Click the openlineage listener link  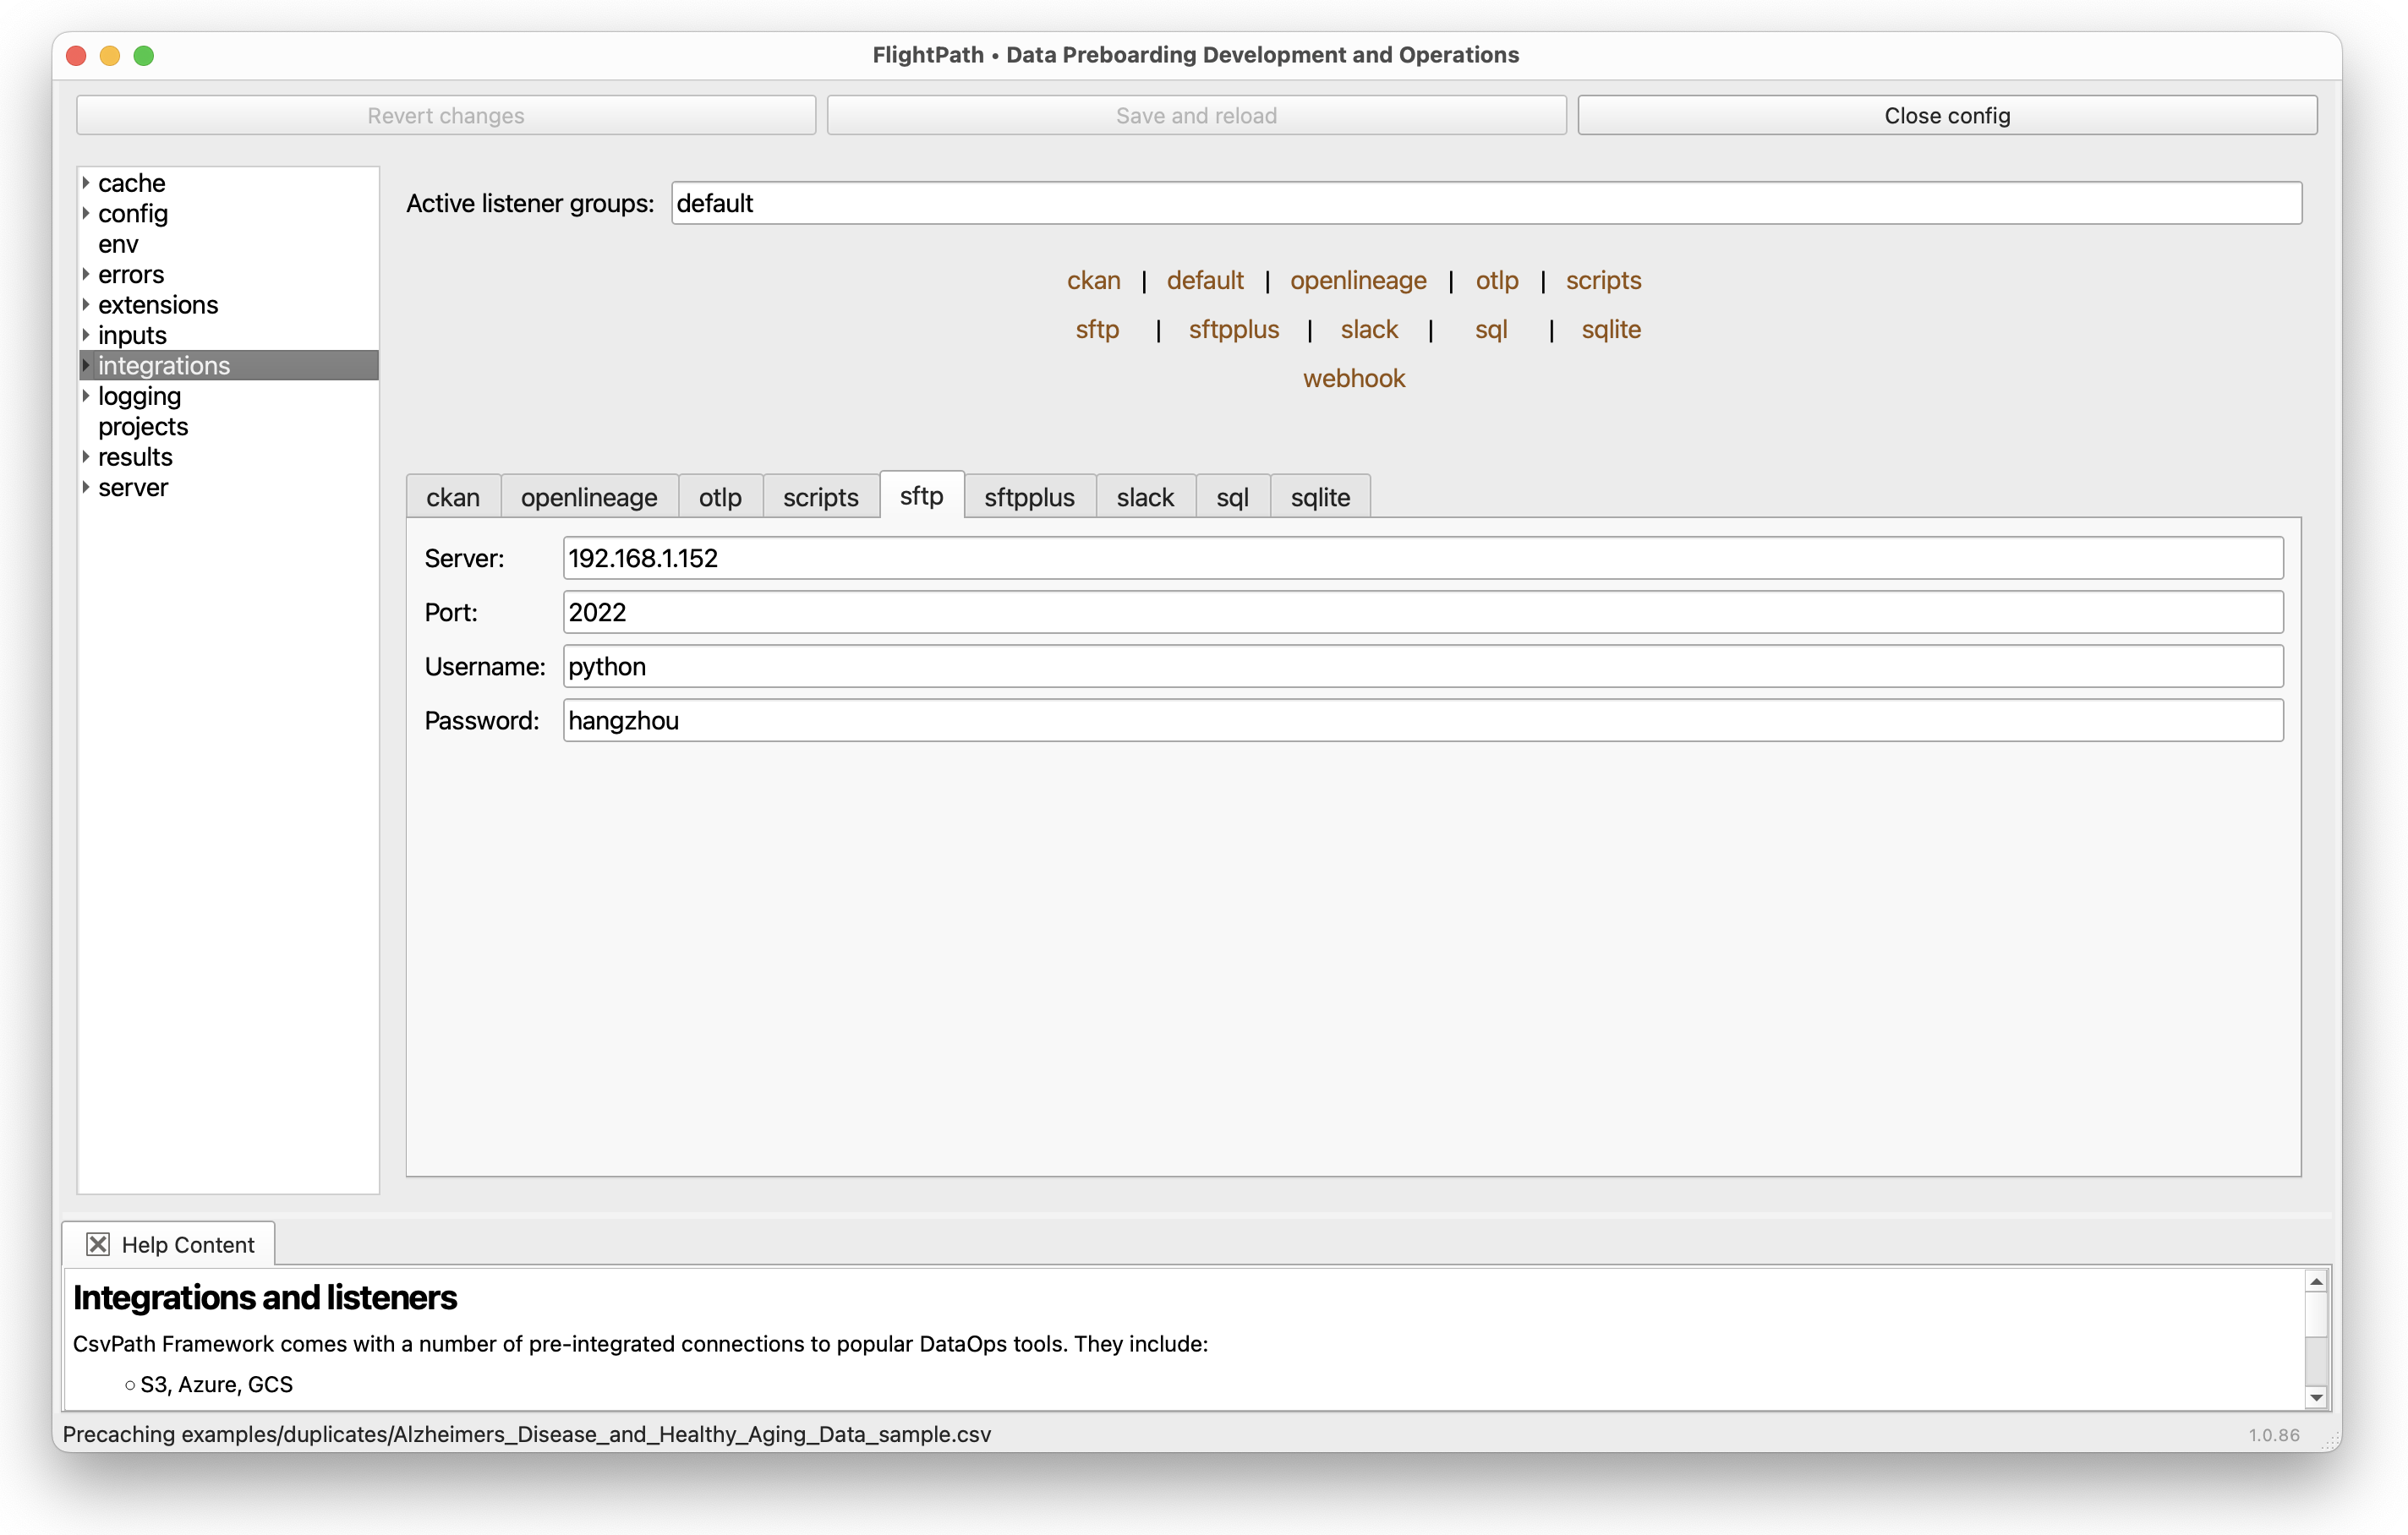tap(1357, 280)
